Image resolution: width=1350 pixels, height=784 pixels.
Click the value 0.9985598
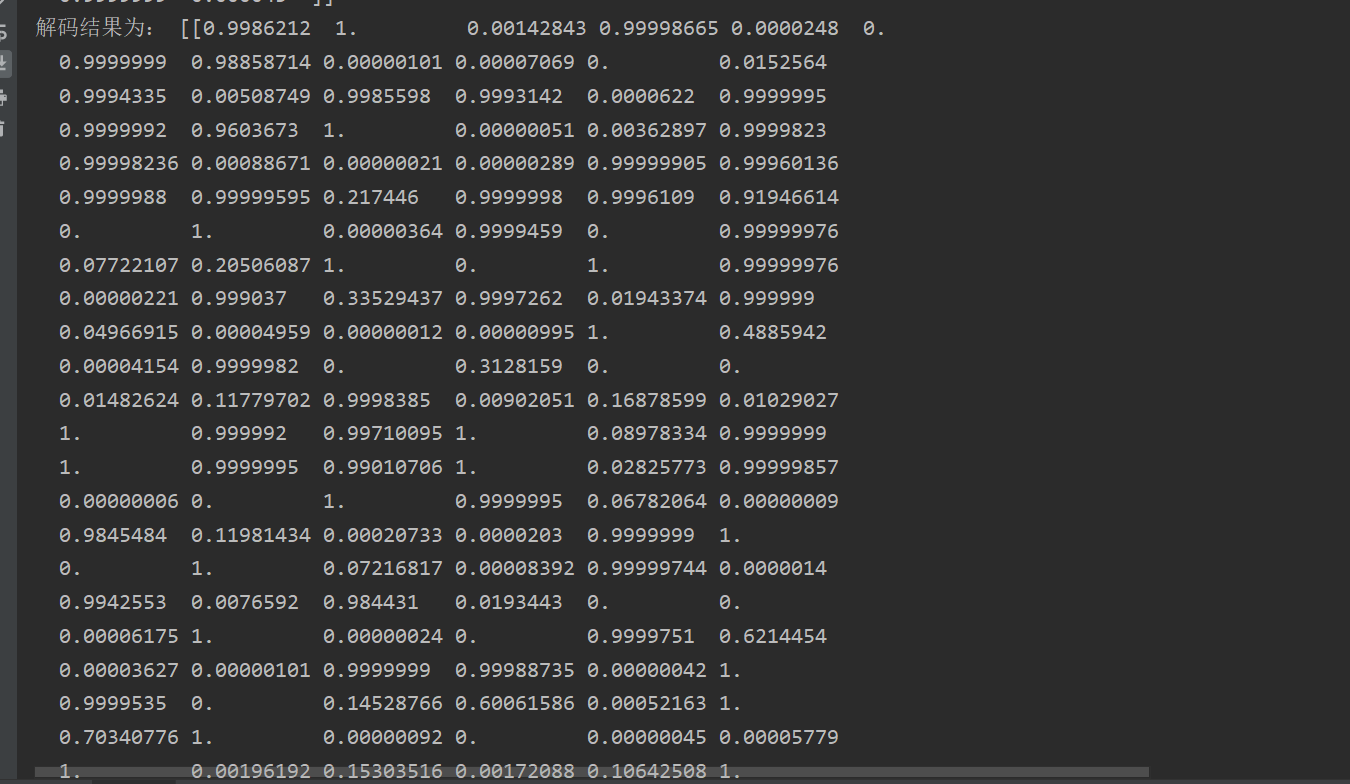377,97
